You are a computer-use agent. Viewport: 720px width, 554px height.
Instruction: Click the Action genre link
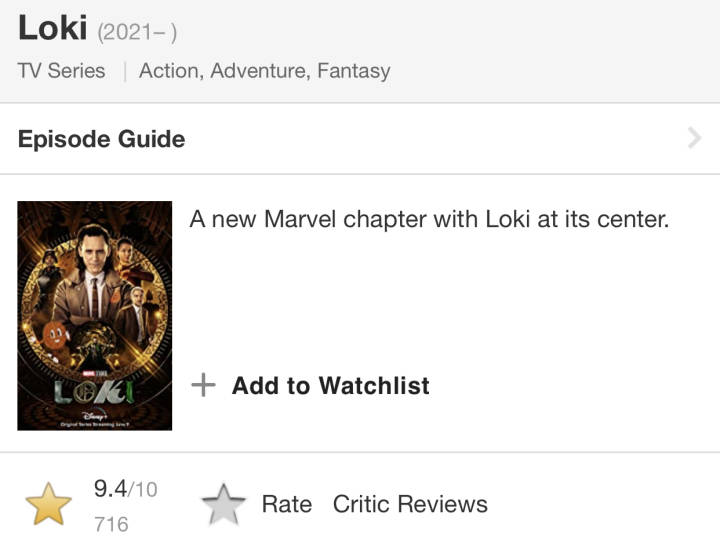169,71
